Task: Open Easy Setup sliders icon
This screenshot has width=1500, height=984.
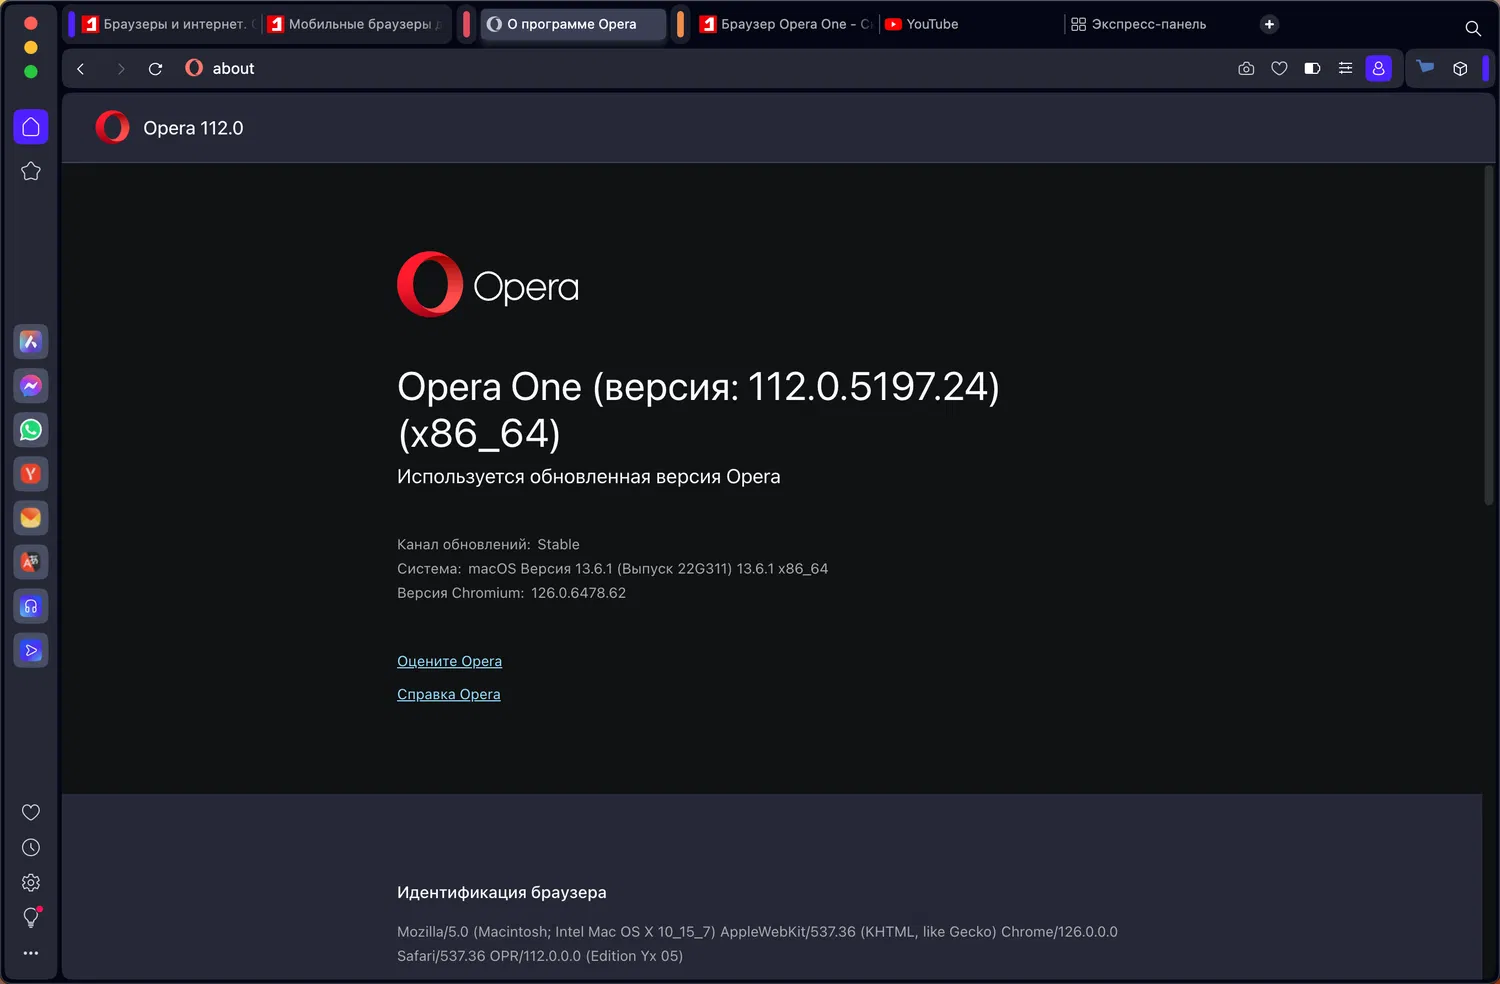Action: tap(1345, 69)
